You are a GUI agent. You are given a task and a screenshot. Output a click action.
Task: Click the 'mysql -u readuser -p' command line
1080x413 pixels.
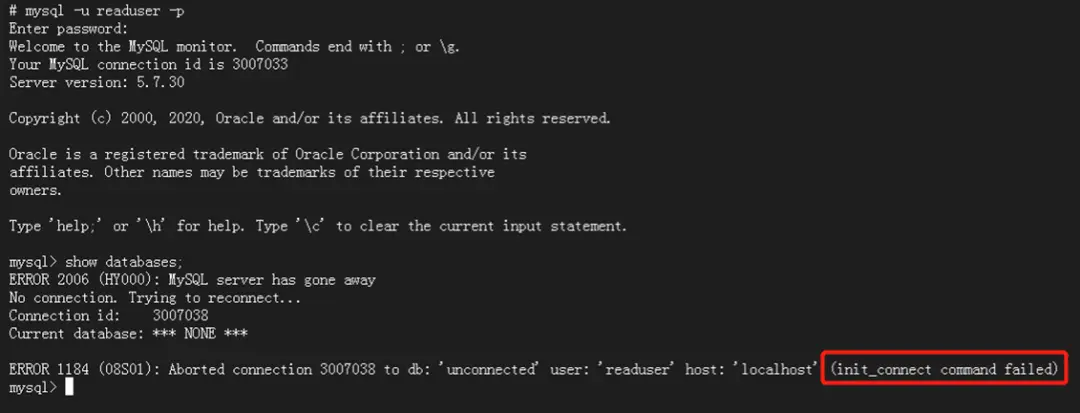point(98,10)
